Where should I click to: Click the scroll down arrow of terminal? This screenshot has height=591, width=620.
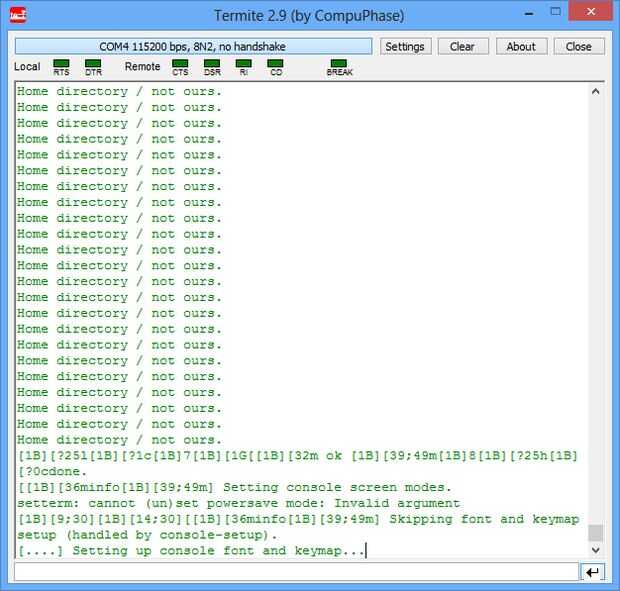pyautogui.click(x=596, y=550)
